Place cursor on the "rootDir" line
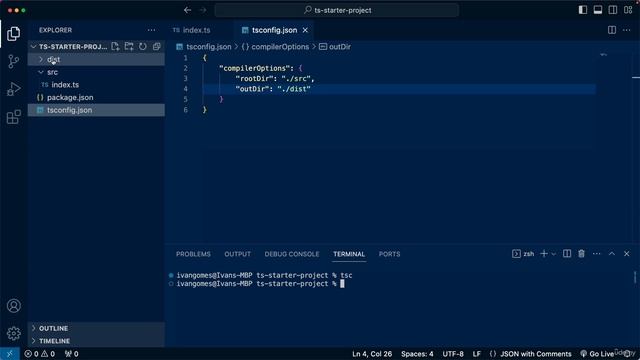 [x=275, y=79]
